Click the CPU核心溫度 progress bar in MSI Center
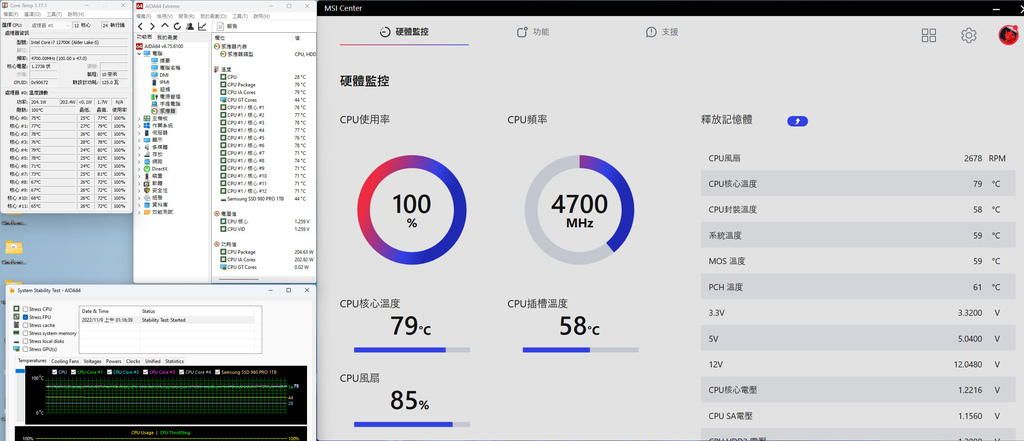Viewport: 1024px width, 441px height. tap(411, 350)
